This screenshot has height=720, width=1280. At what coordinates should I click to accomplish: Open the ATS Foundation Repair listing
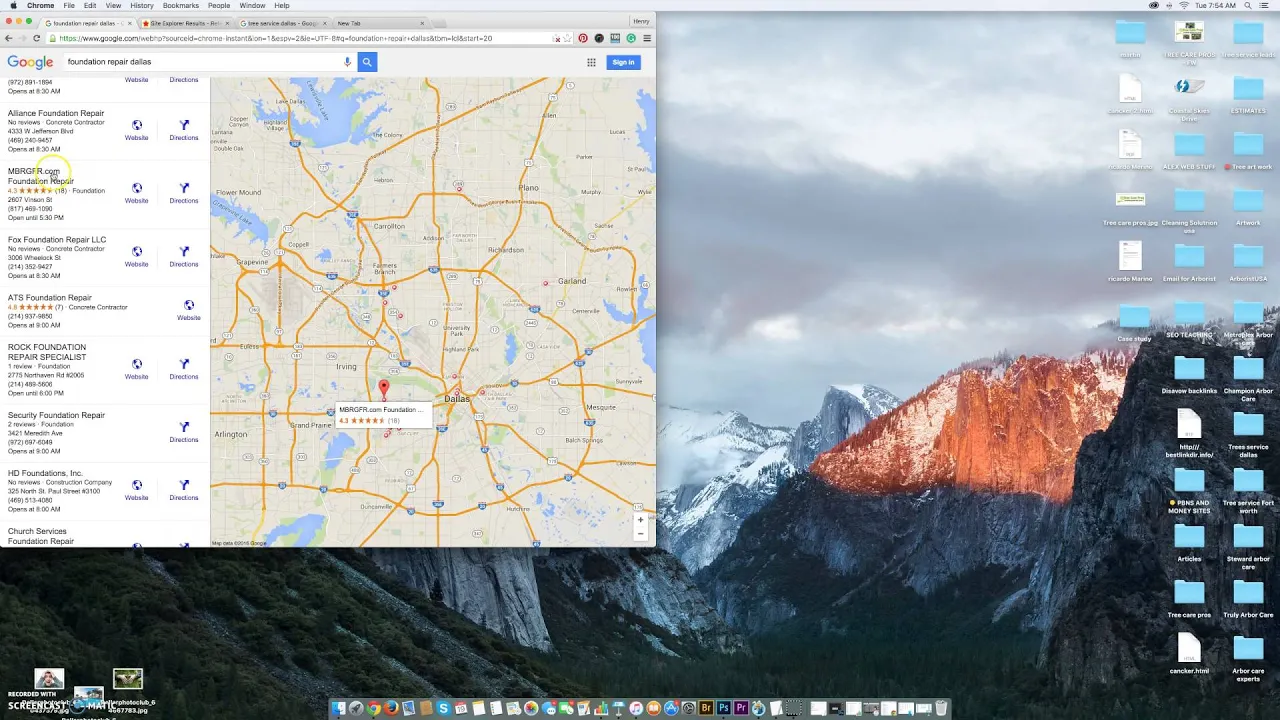pos(50,298)
